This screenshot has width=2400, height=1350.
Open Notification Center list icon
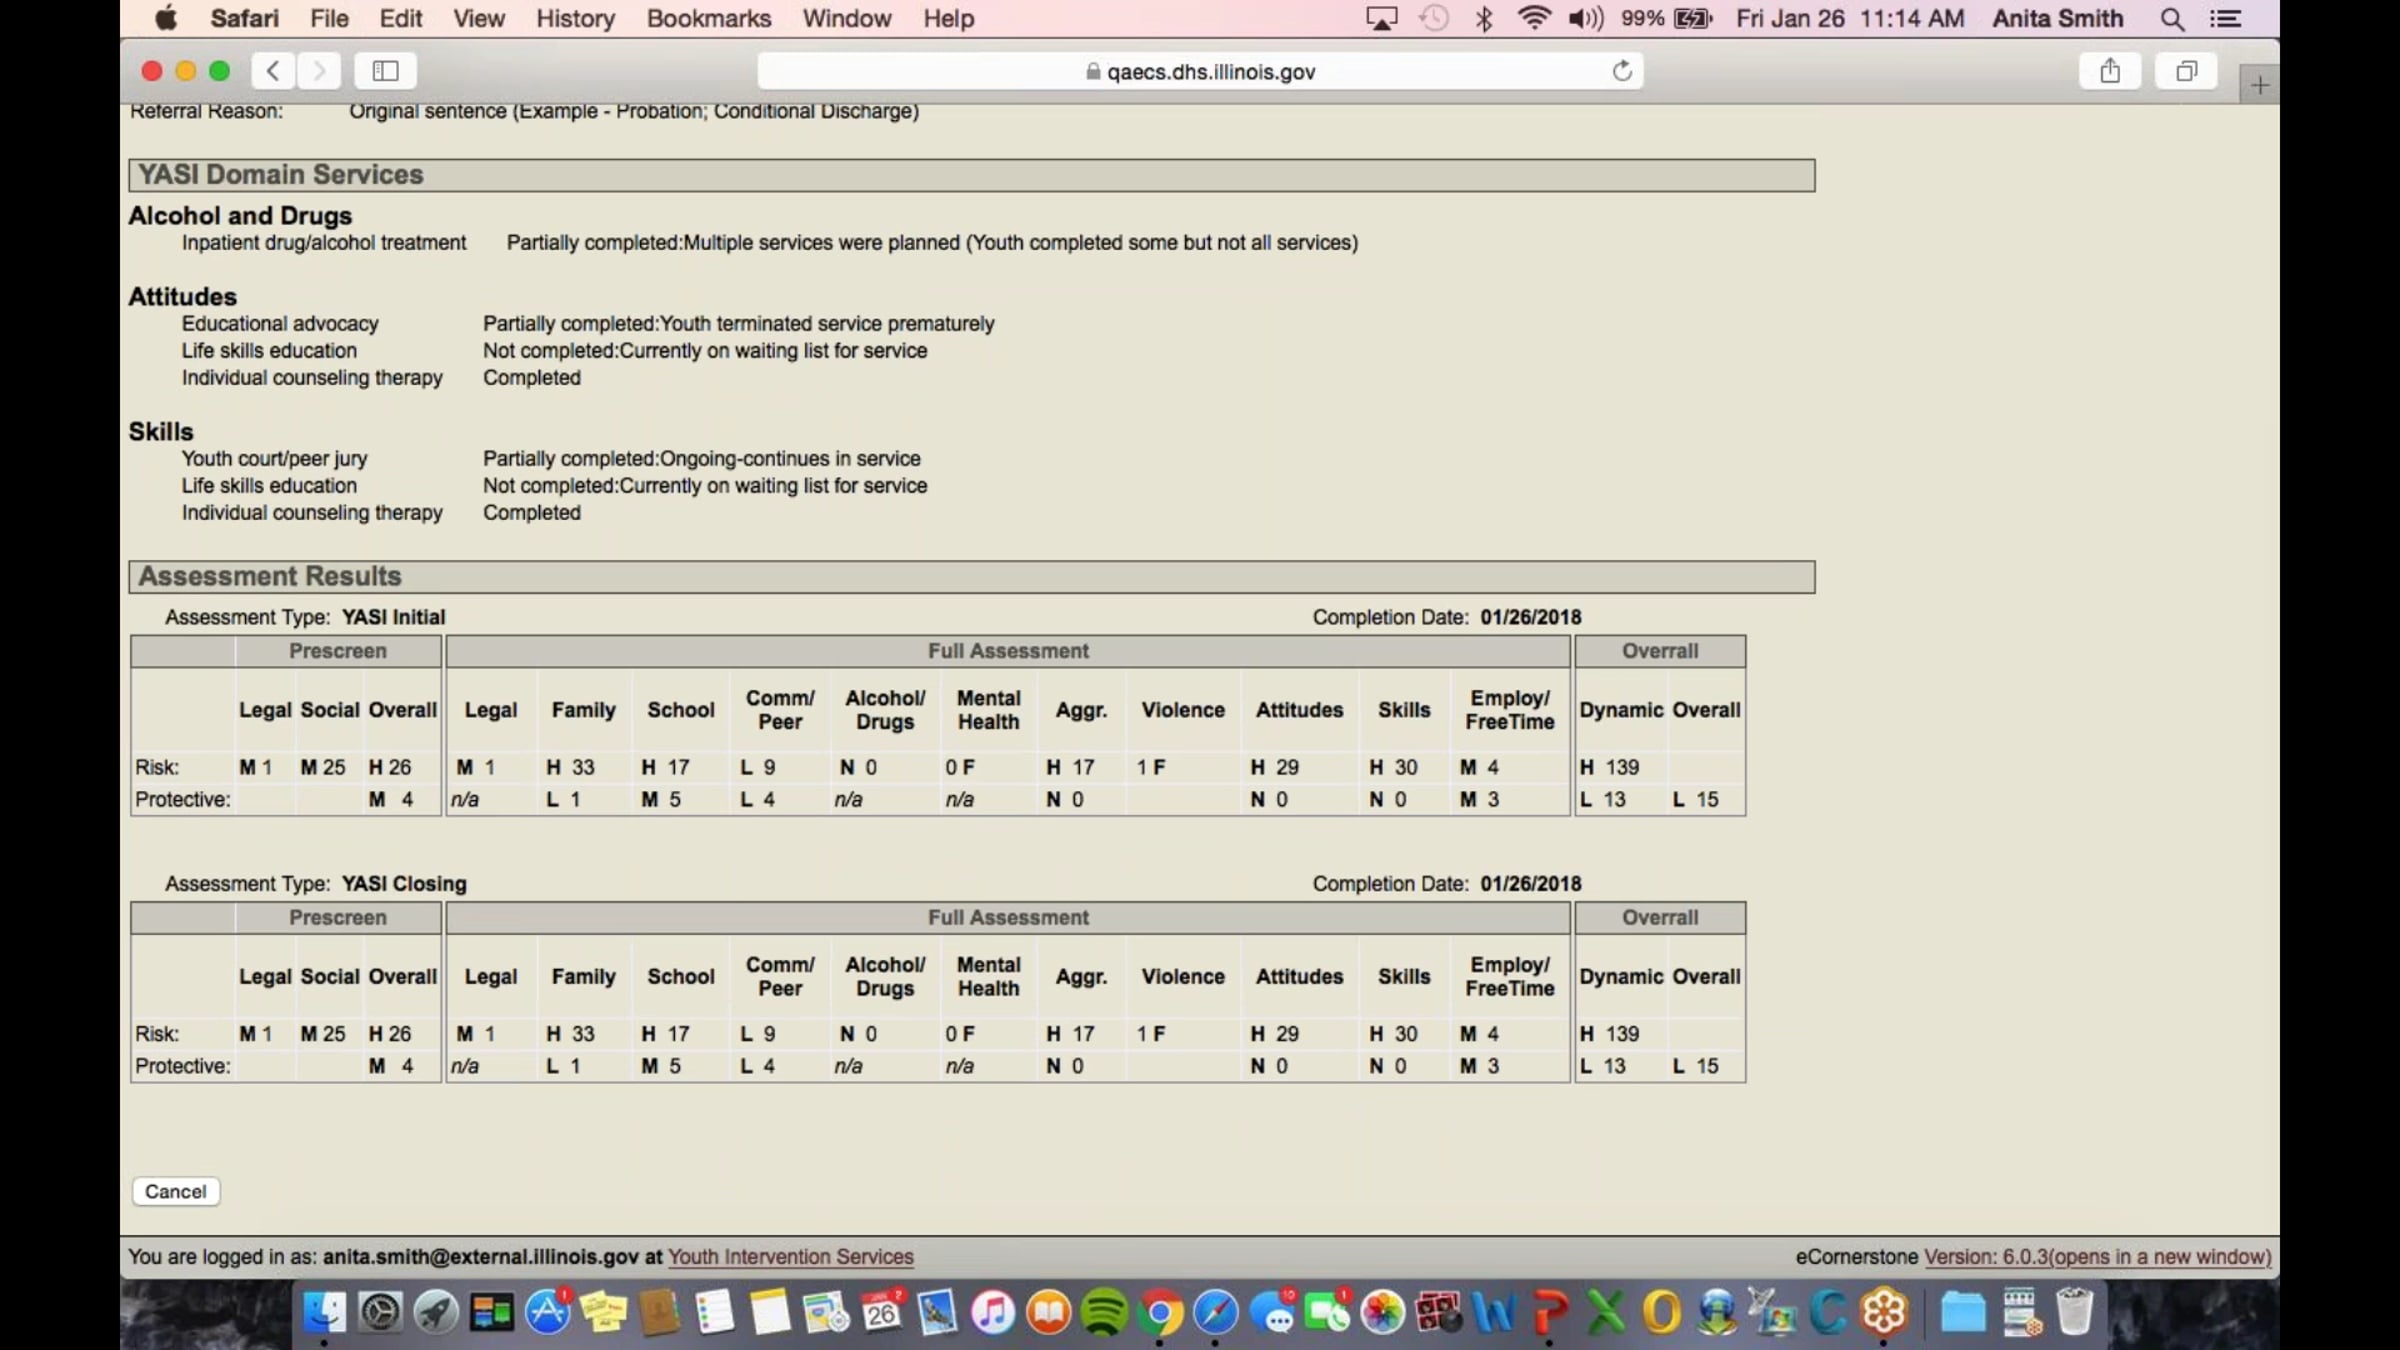tap(2225, 19)
